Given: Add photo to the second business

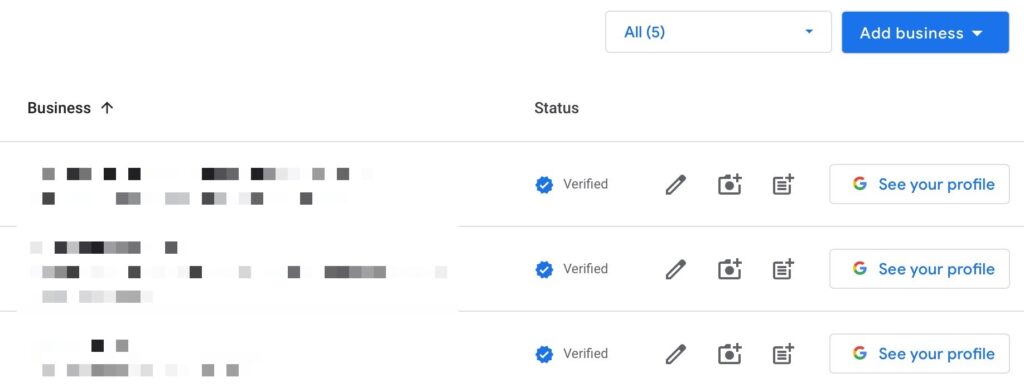Looking at the screenshot, I should (729, 269).
